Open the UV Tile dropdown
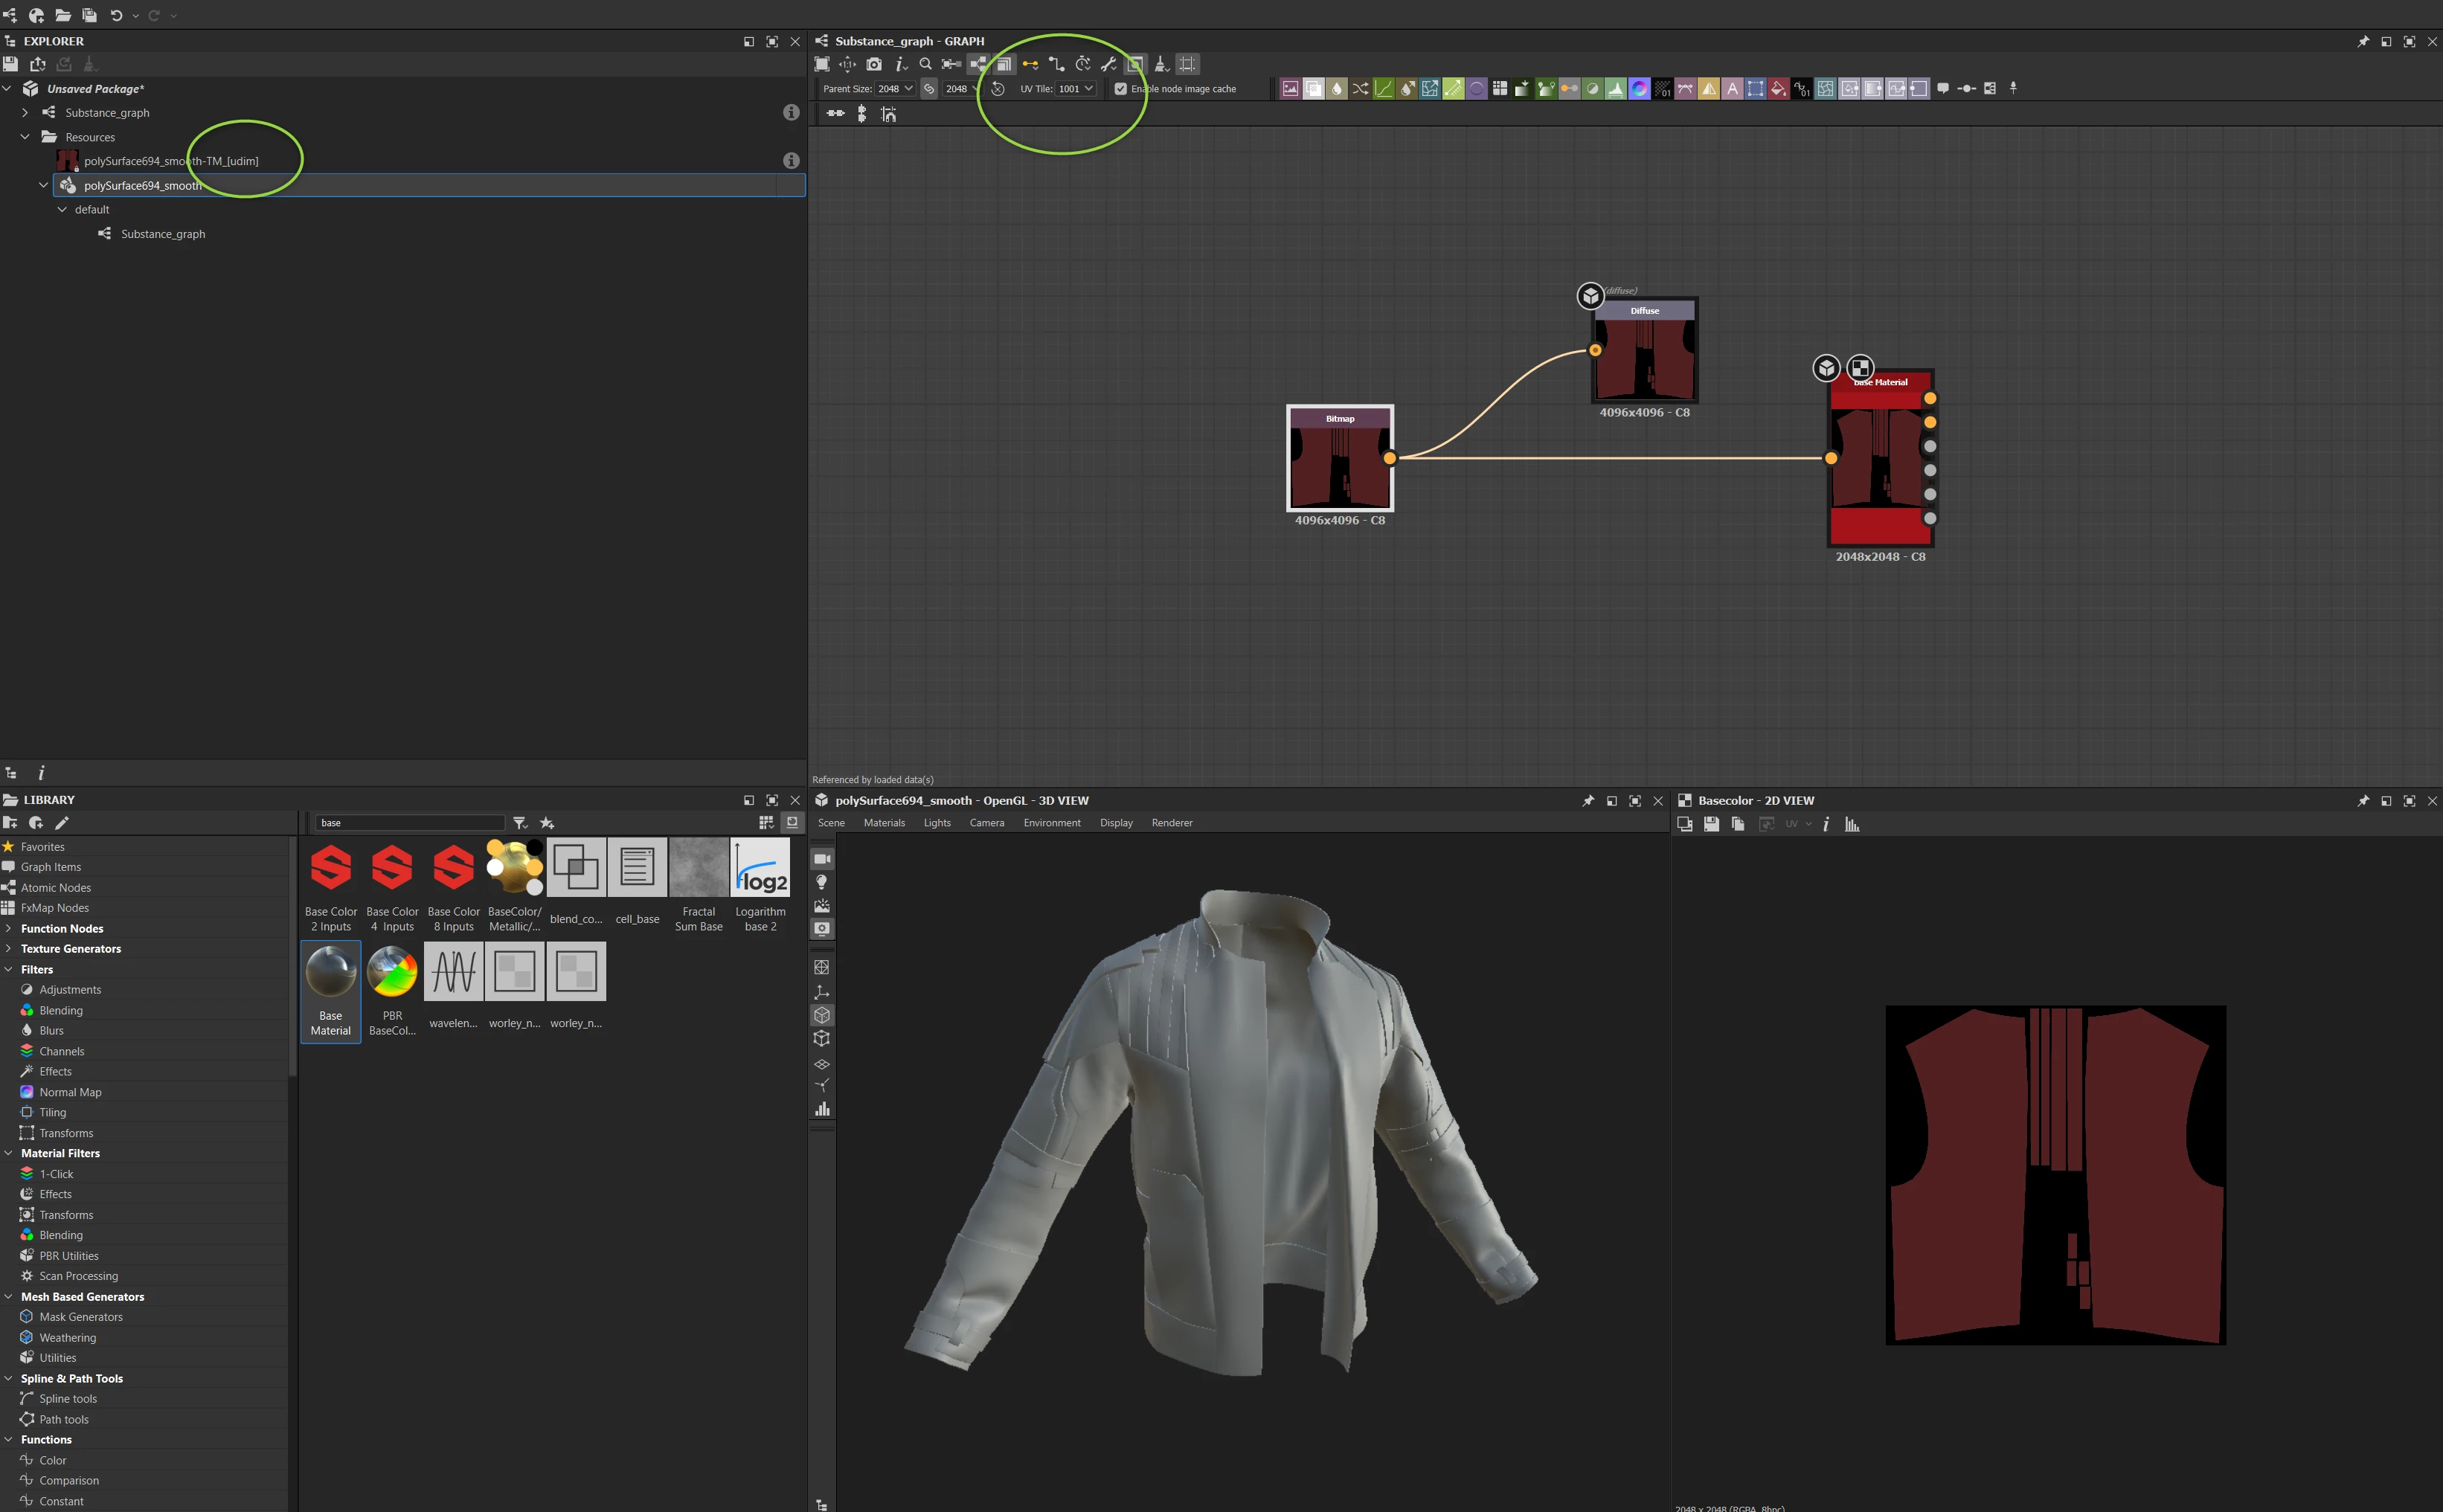 (x=1076, y=89)
